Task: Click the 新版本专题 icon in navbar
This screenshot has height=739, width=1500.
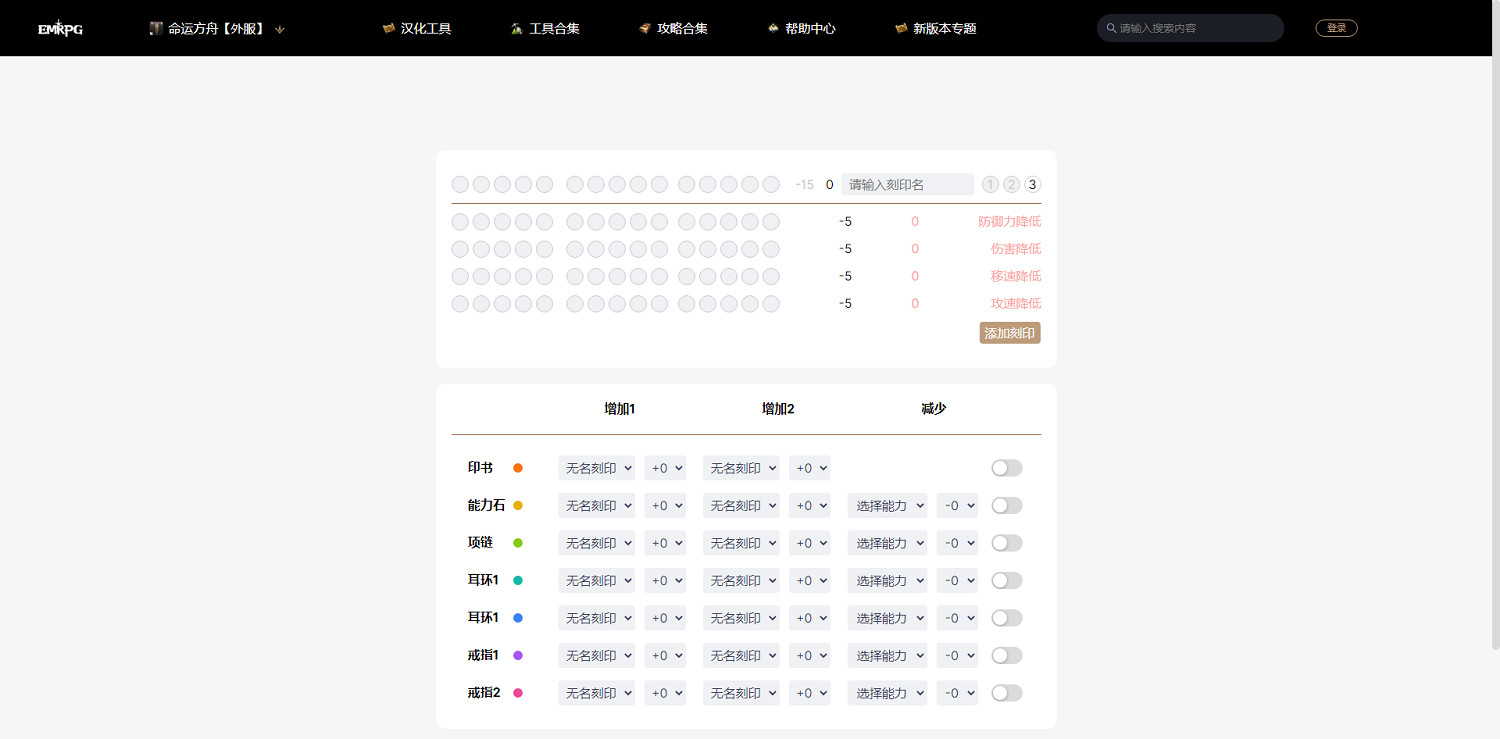Action: coord(899,28)
